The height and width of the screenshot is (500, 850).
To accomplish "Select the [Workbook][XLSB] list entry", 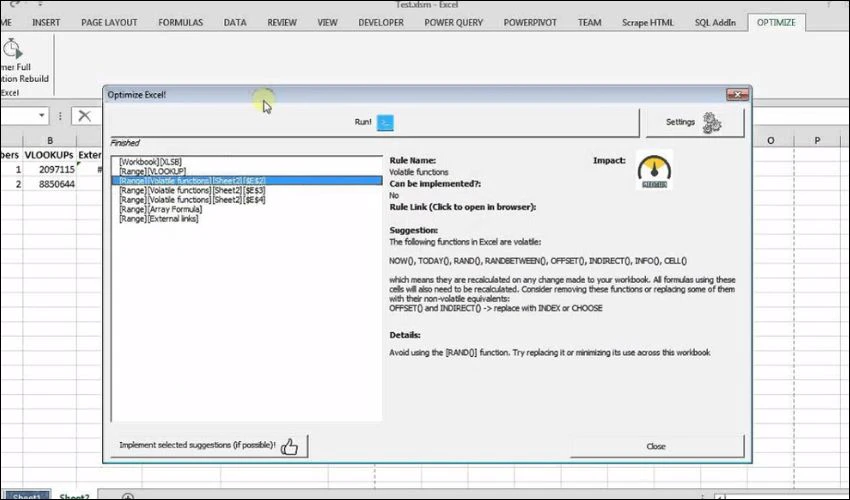I will coord(247,162).
